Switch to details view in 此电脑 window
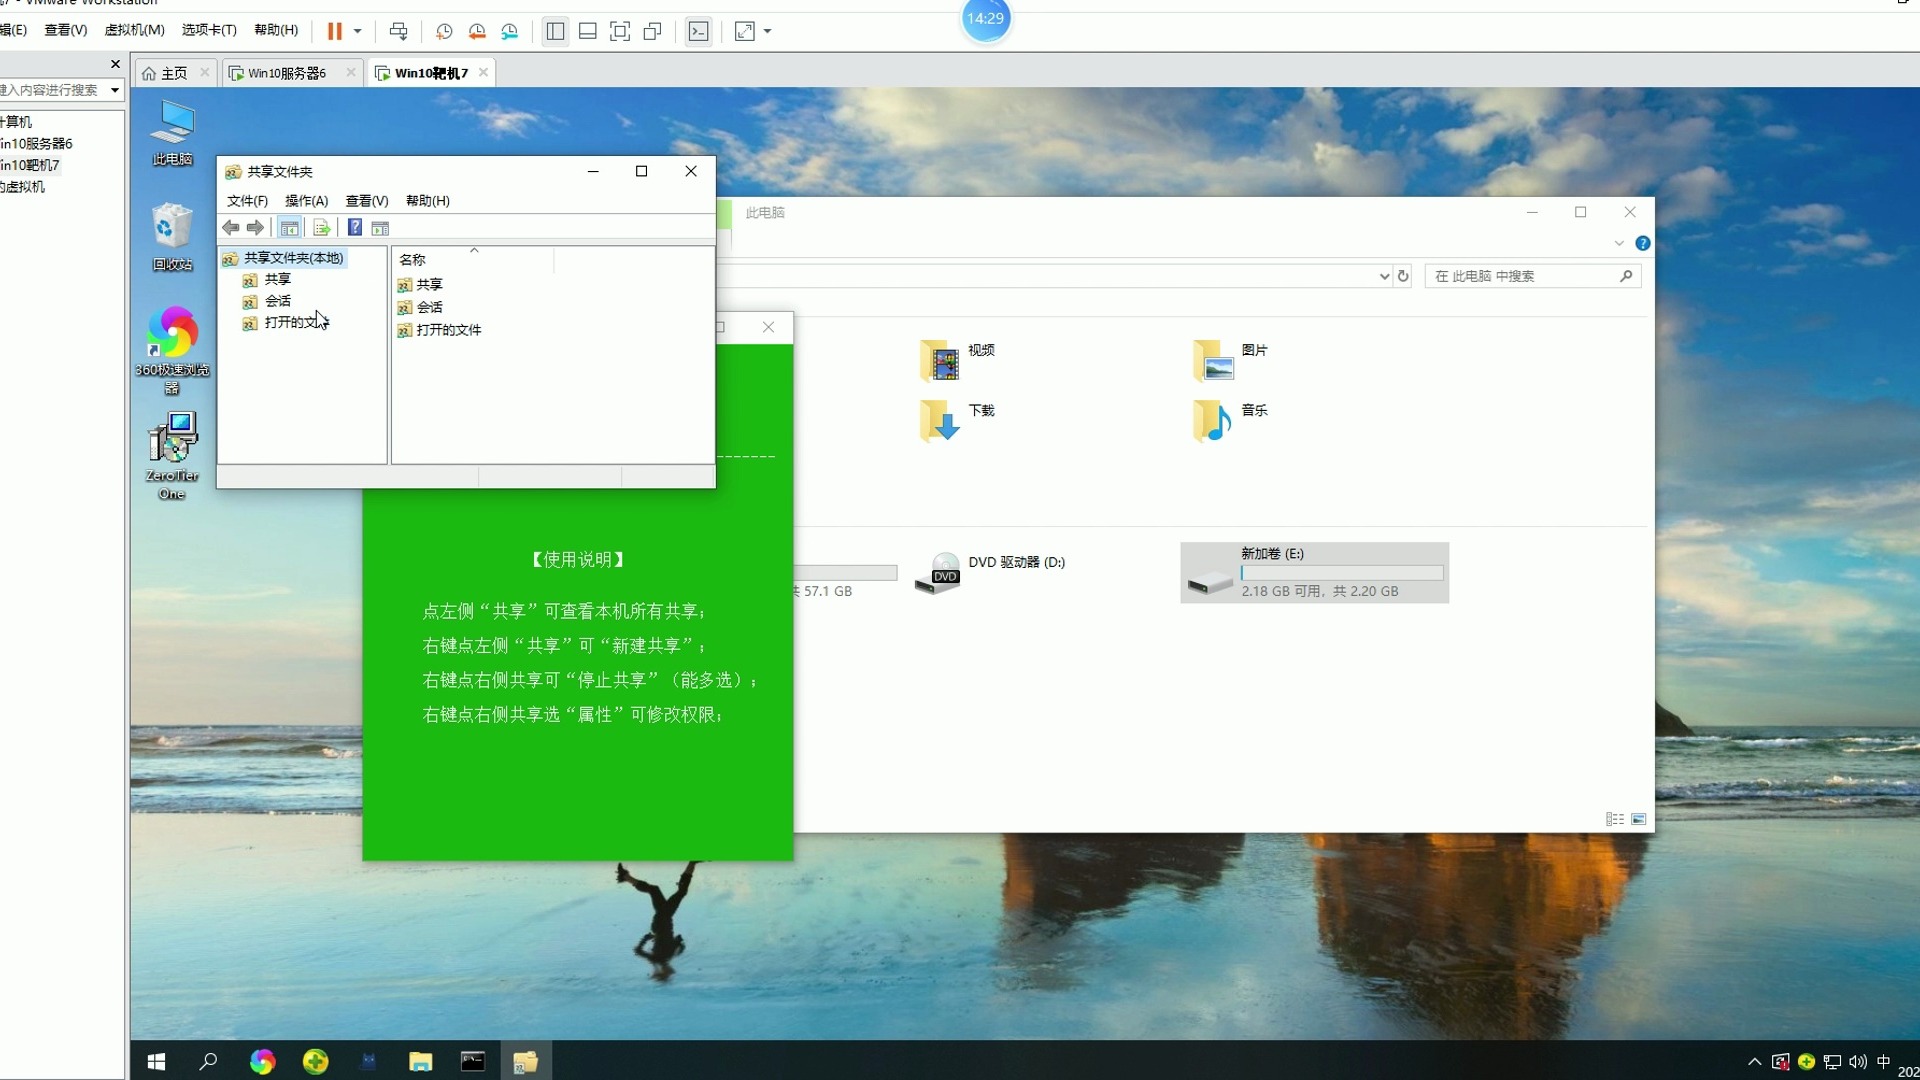Screen dimensions: 1920x1080 1615,819
